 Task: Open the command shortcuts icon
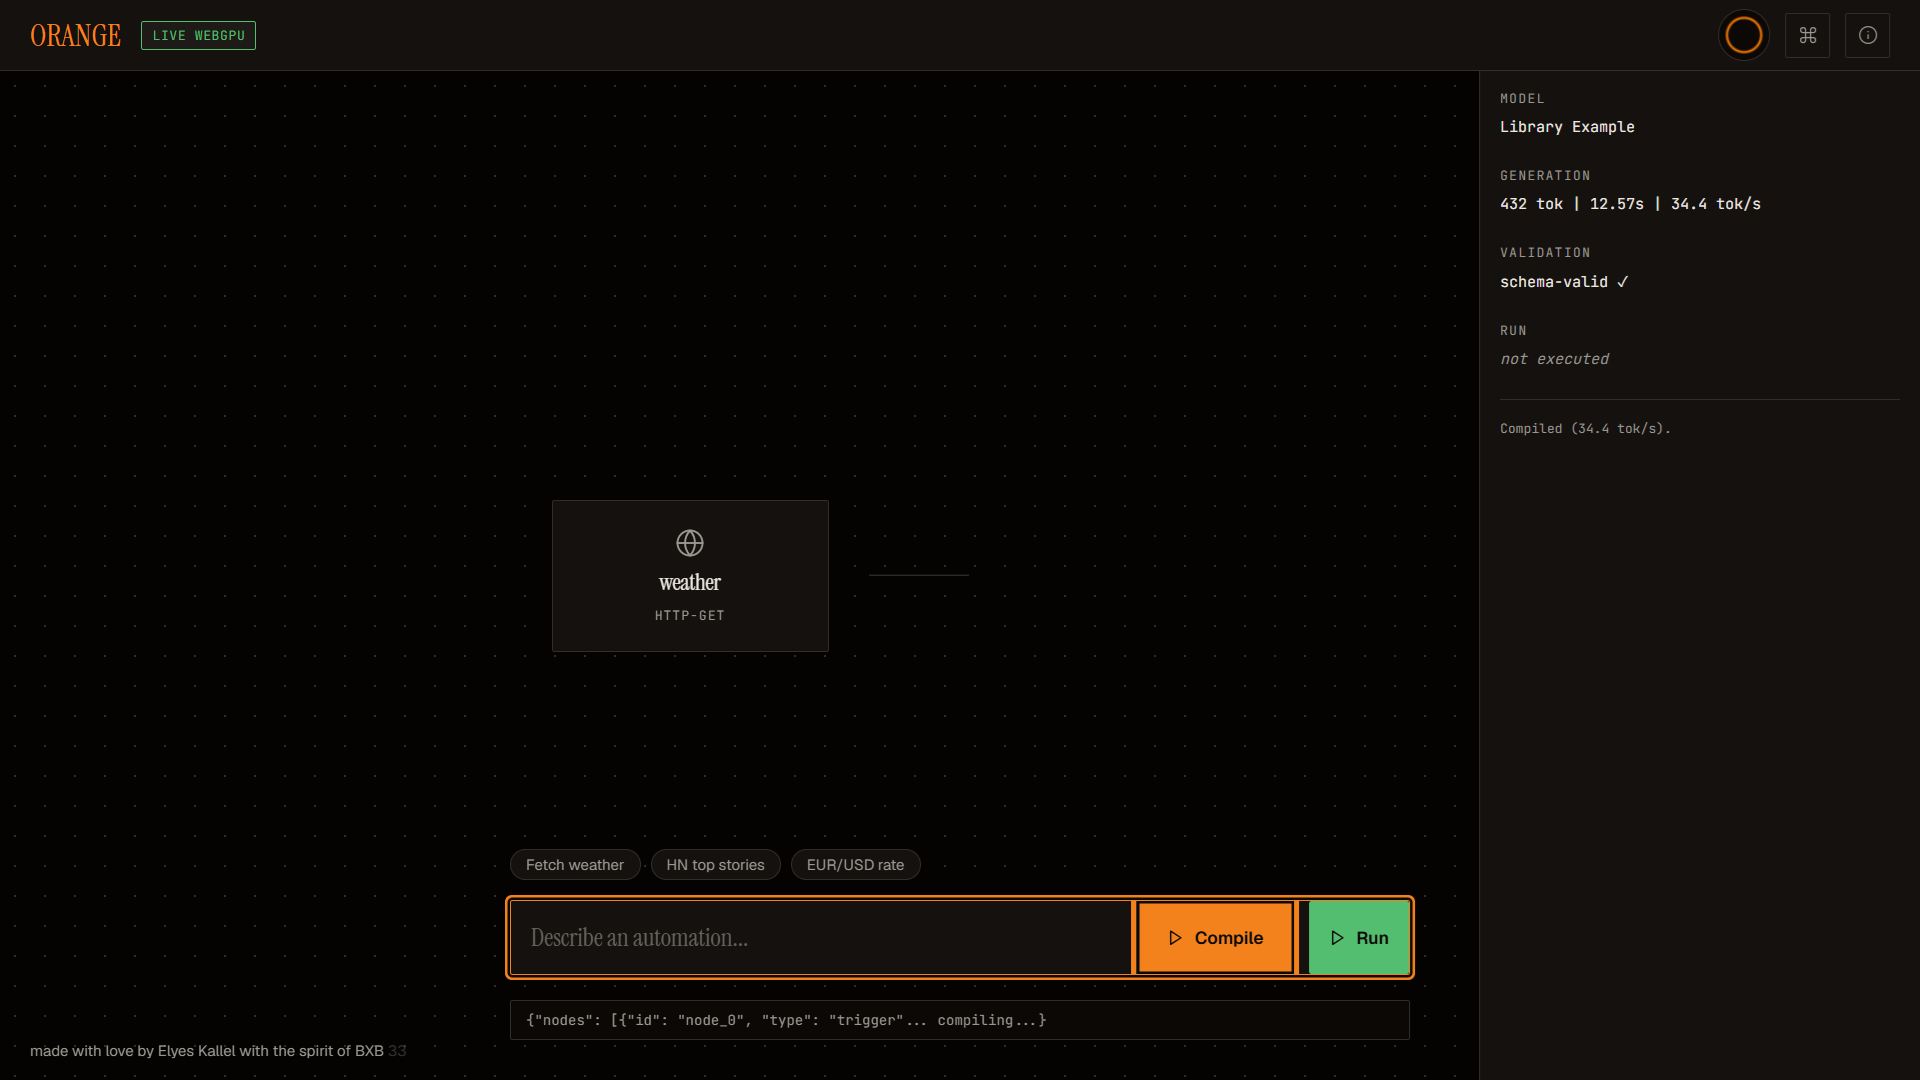coord(1807,35)
